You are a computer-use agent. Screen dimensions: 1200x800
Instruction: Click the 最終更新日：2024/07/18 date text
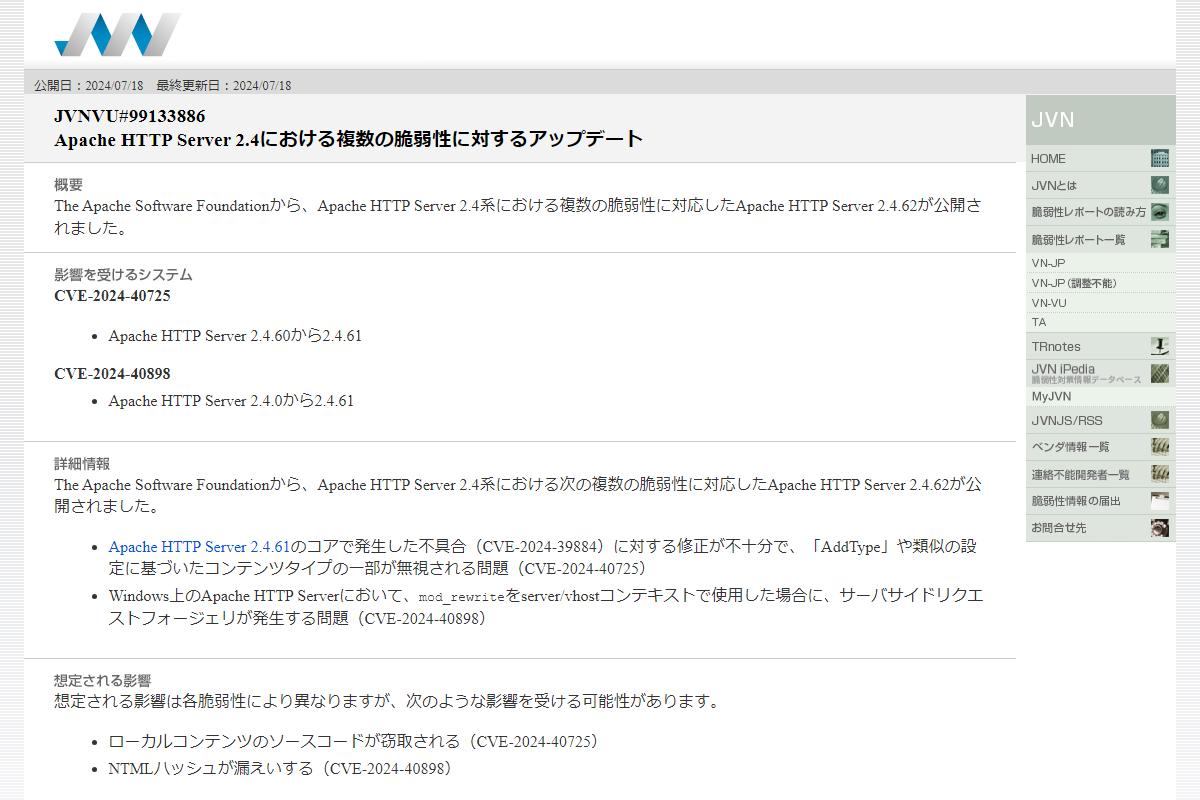[224, 85]
